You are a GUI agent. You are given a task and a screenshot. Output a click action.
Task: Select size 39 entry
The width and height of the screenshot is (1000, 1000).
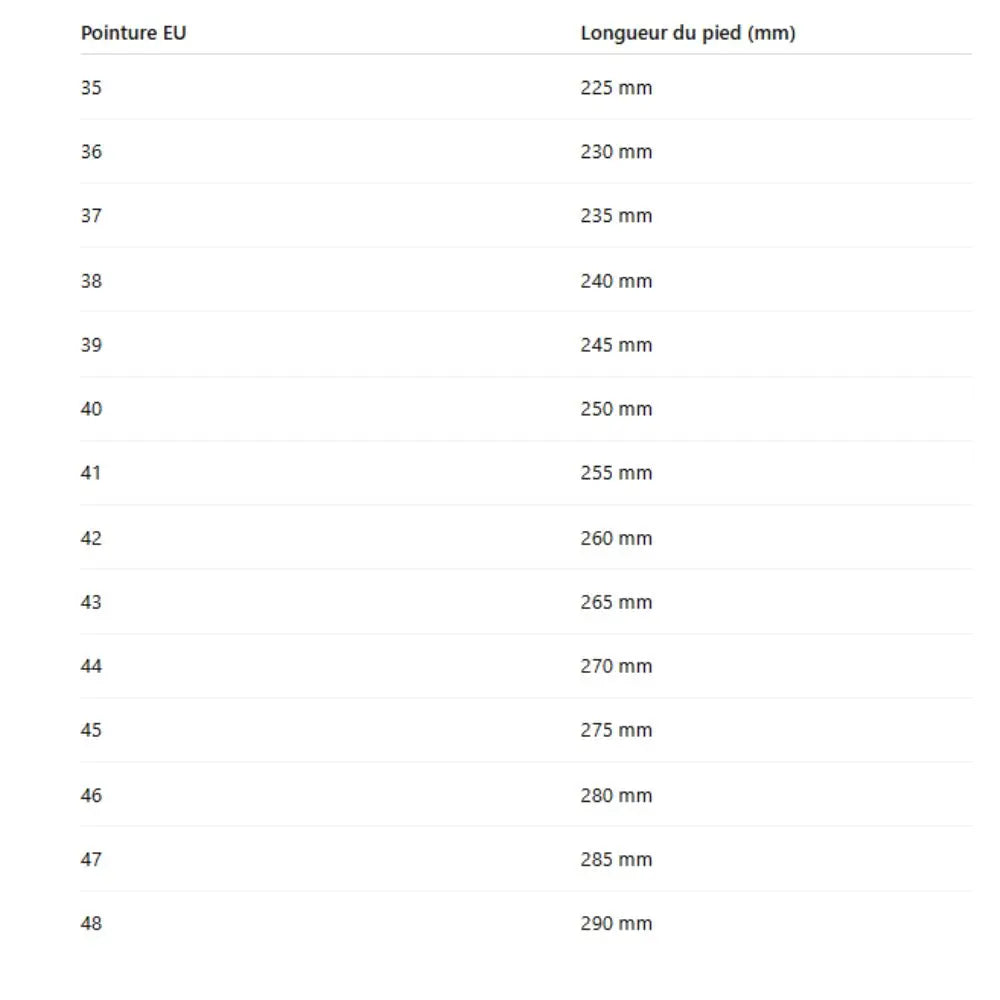91,344
